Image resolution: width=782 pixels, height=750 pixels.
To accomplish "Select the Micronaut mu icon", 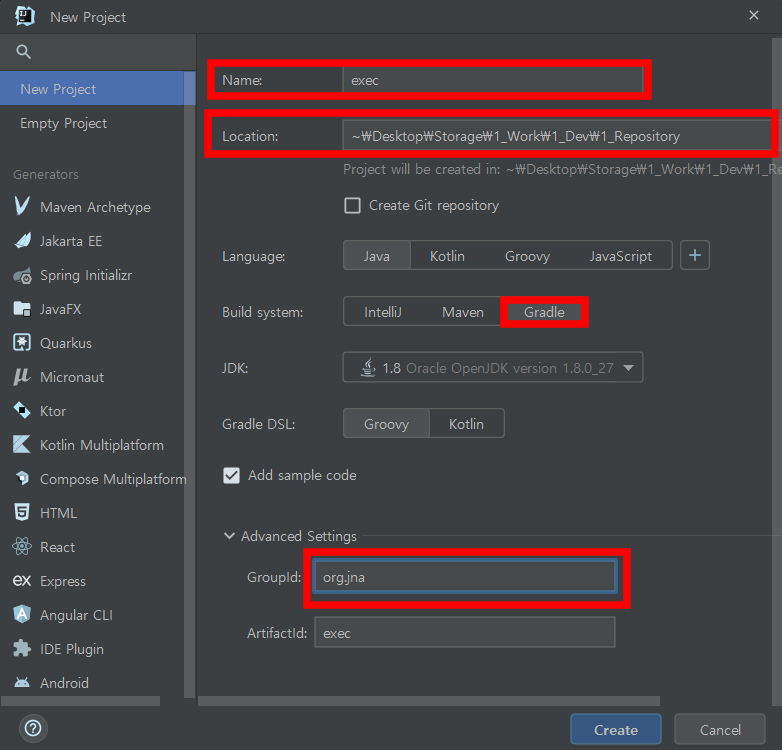I will pos(22,377).
